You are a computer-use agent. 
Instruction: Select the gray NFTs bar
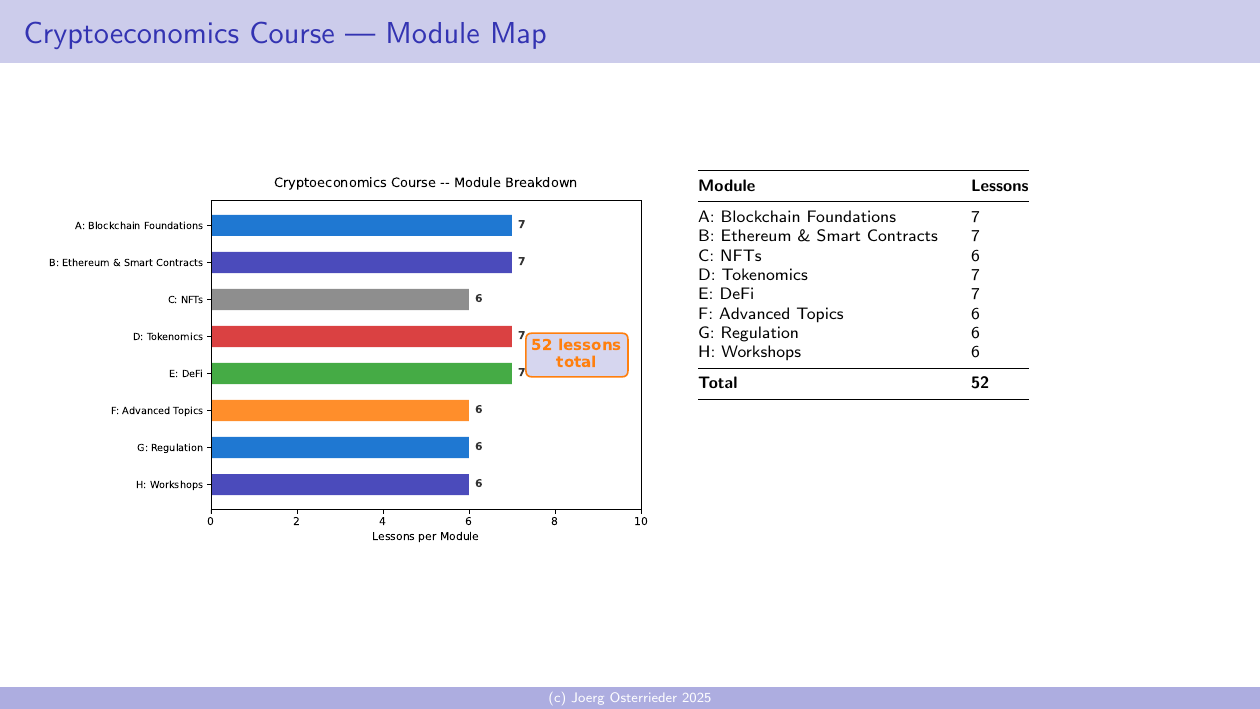(x=340, y=298)
